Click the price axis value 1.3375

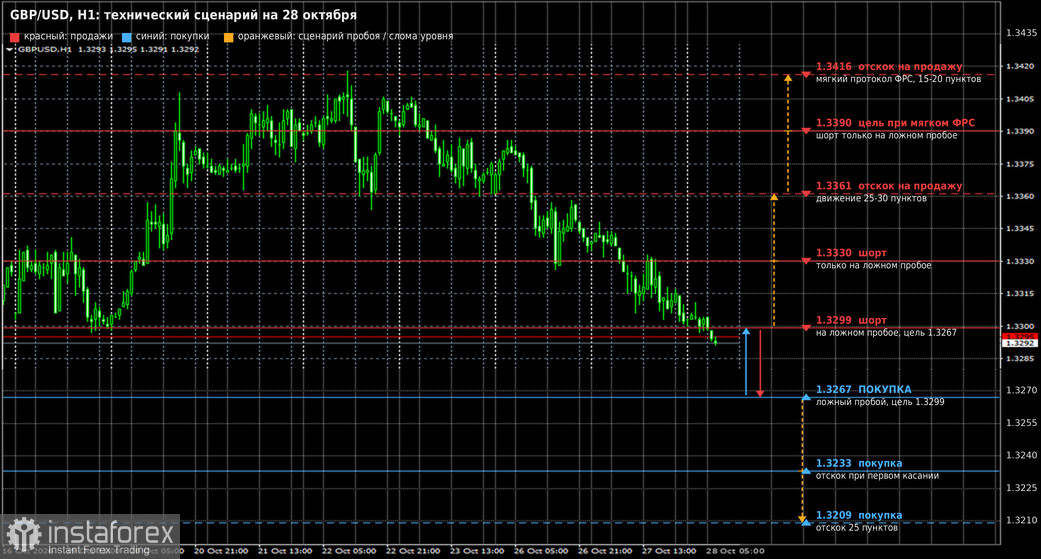1021,164
